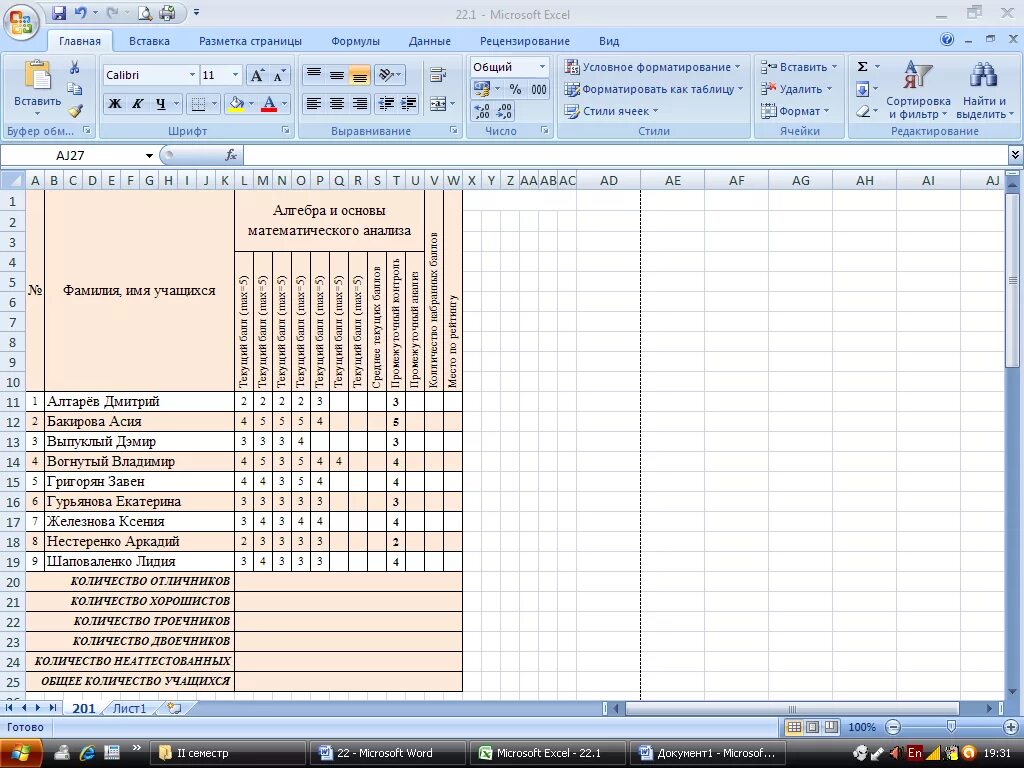The width and height of the screenshot is (1024, 768).
Task: Paste with the large Вставить clipboard icon
Action: [x=37, y=76]
